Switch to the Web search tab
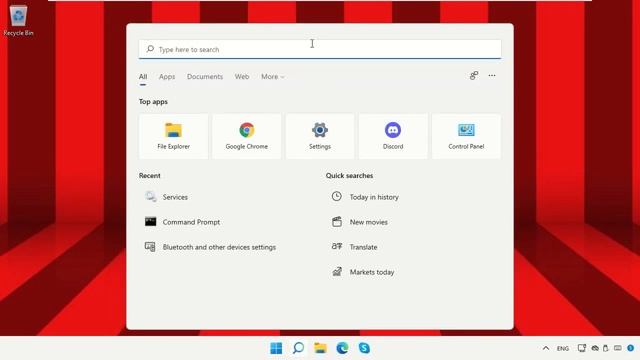 tap(242, 77)
